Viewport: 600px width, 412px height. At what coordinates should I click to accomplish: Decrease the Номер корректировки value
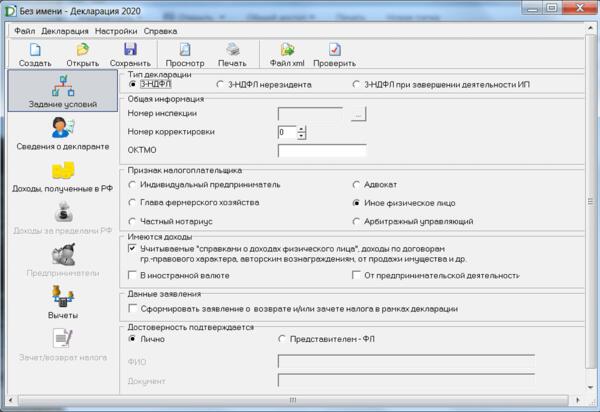pos(302,136)
